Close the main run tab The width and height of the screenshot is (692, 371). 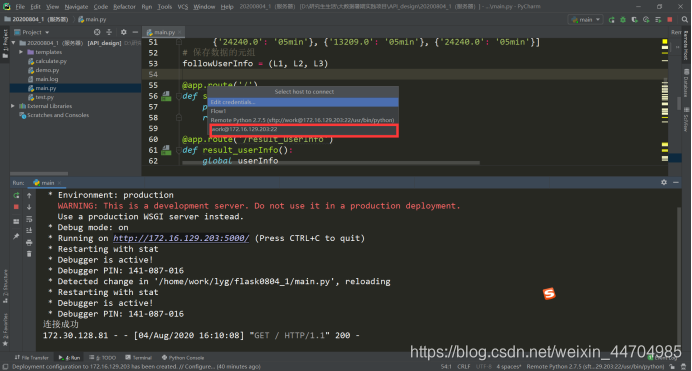(x=59, y=183)
